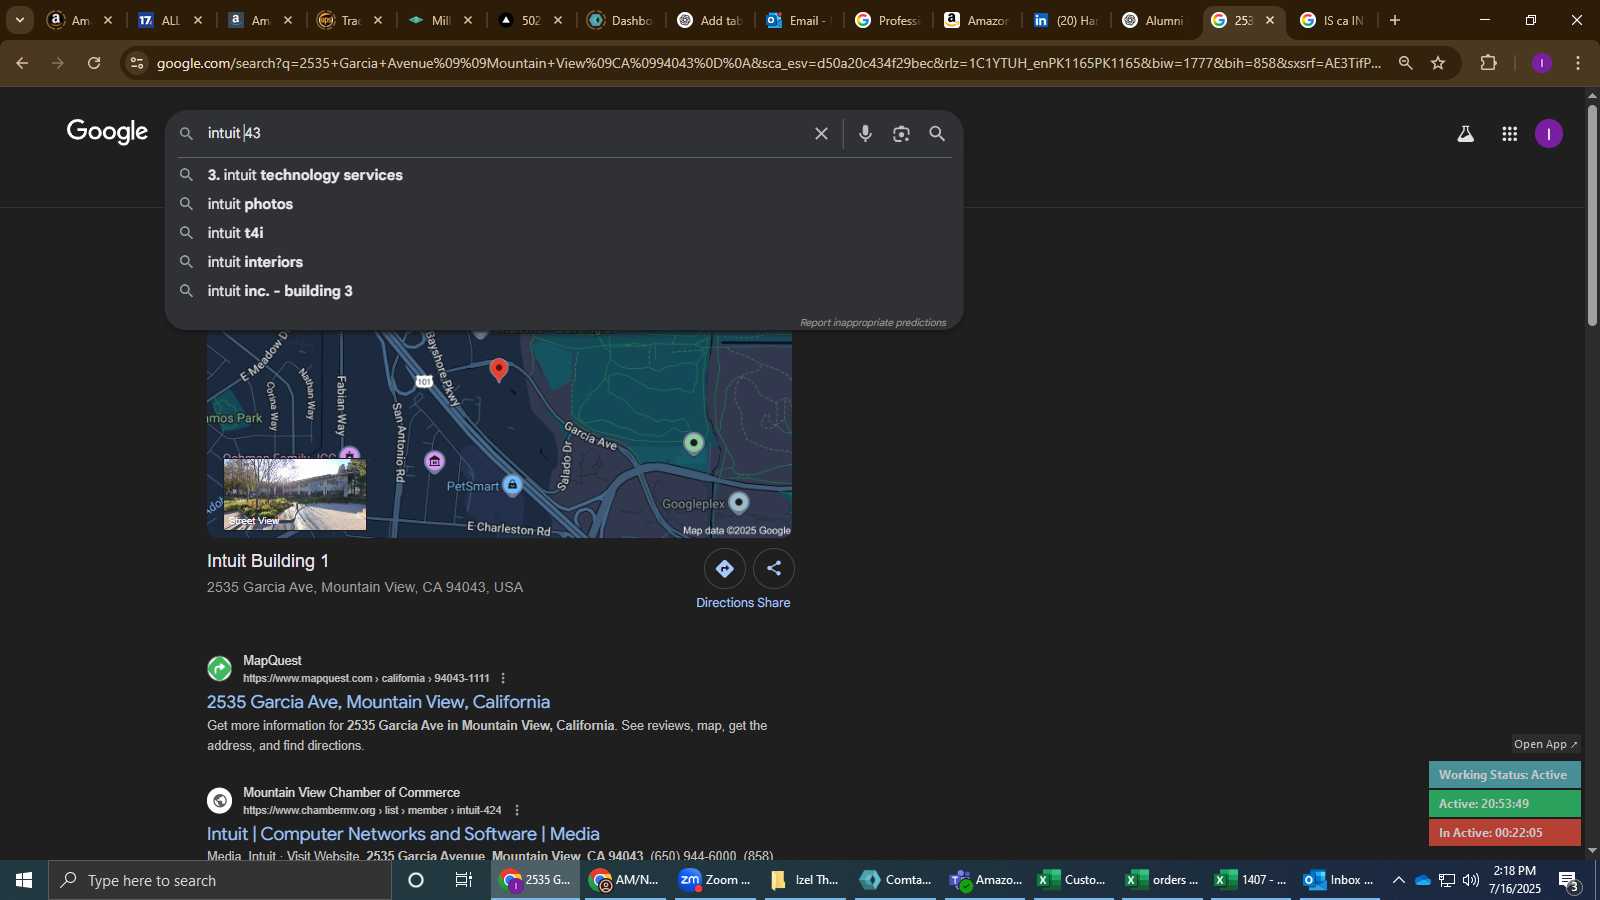
Task: Open Chrome extensions puzzle icon
Action: 1488,63
